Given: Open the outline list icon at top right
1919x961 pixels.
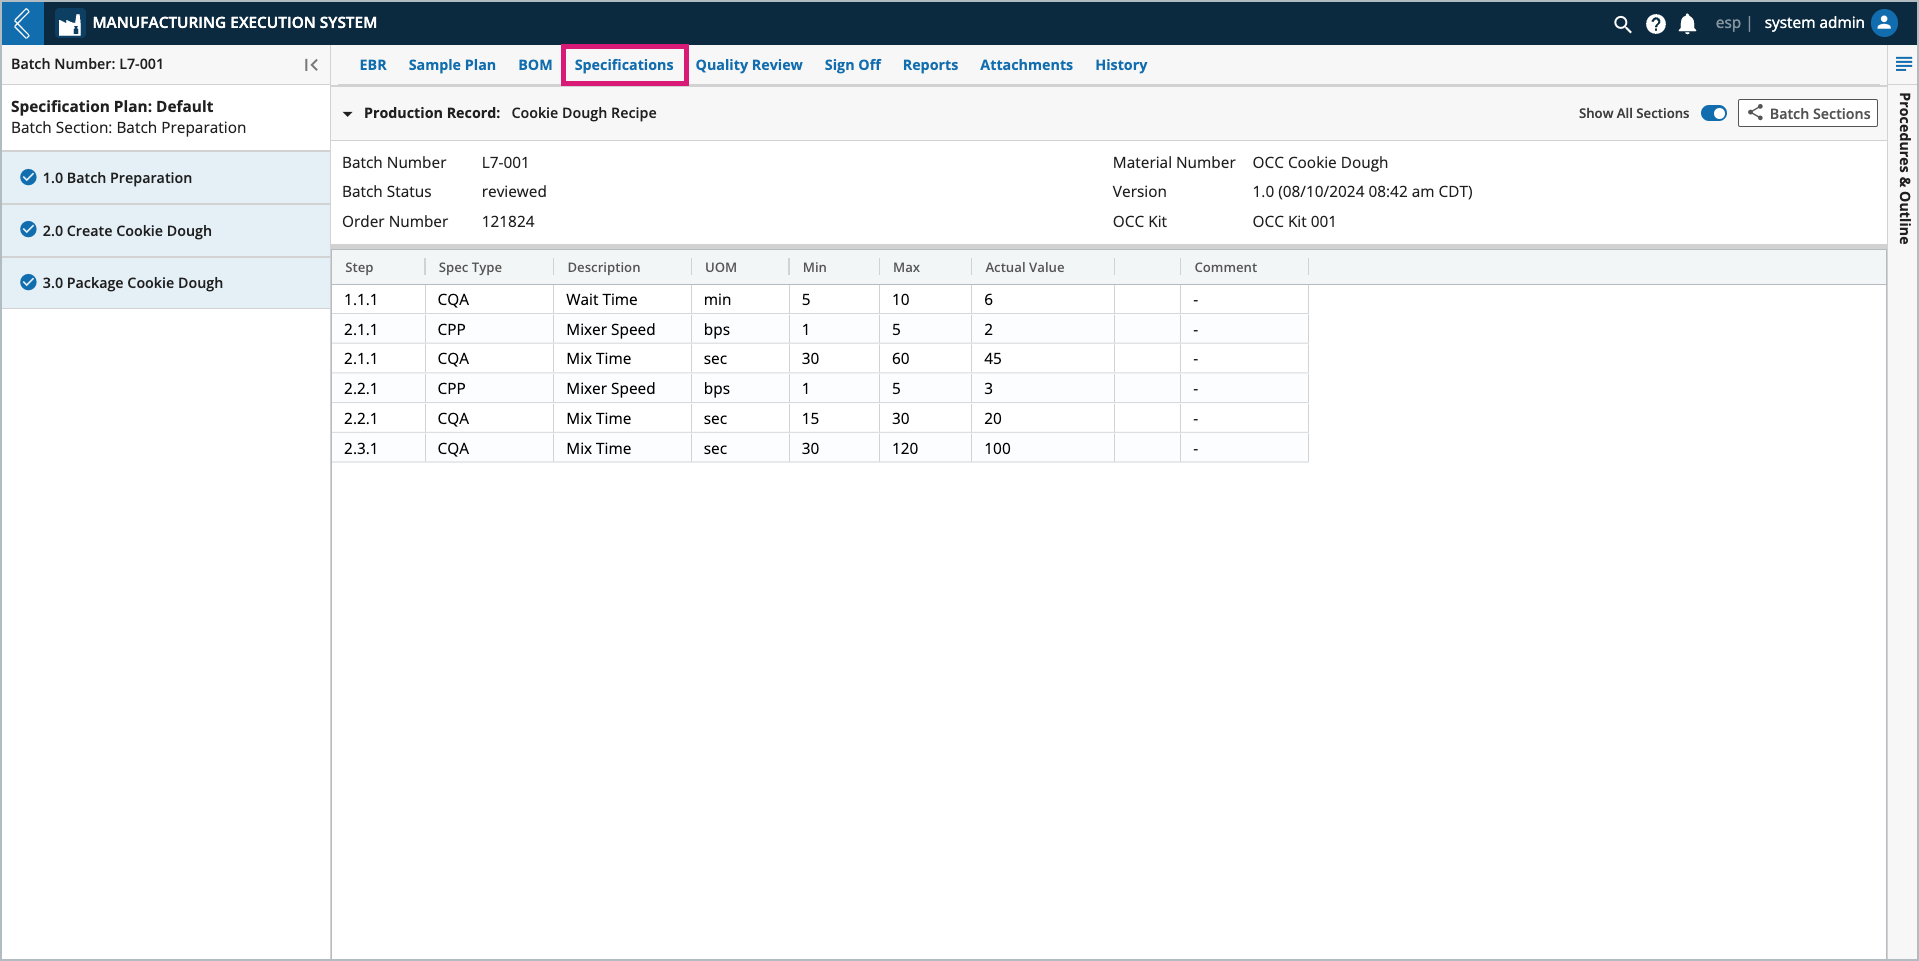Looking at the screenshot, I should point(1904,64).
